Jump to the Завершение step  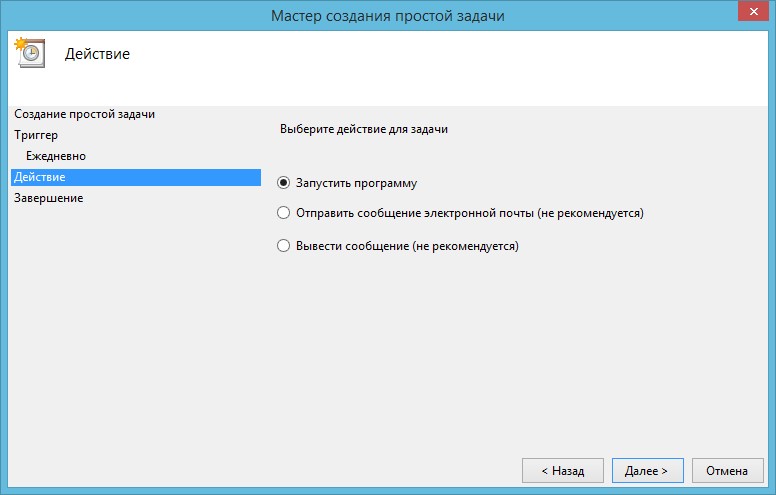[49, 198]
